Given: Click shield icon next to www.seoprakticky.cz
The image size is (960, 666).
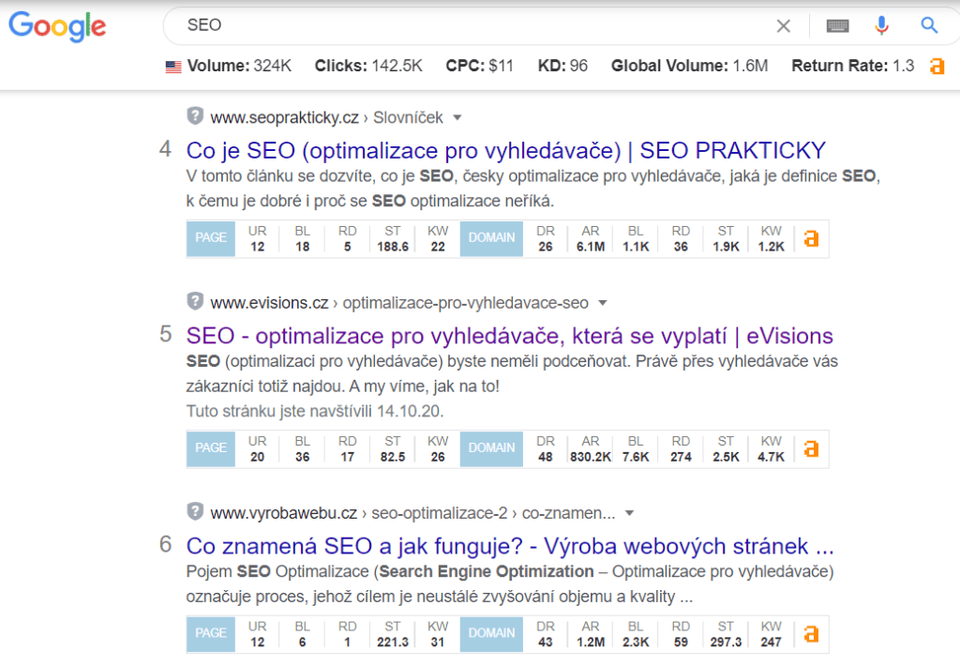Looking at the screenshot, I should coord(195,116).
